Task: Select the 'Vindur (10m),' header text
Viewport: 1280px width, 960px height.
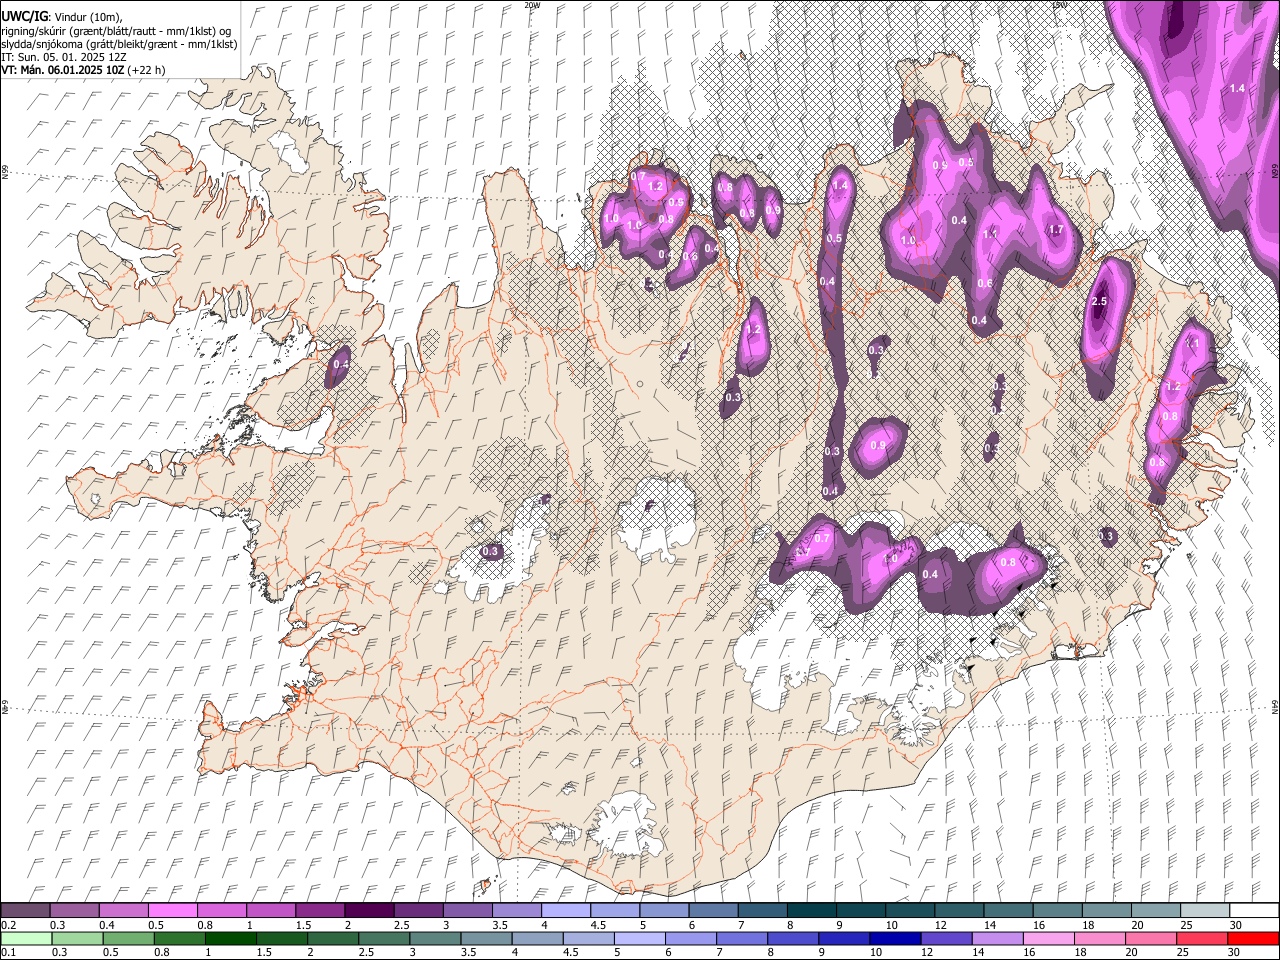Action: [87, 17]
